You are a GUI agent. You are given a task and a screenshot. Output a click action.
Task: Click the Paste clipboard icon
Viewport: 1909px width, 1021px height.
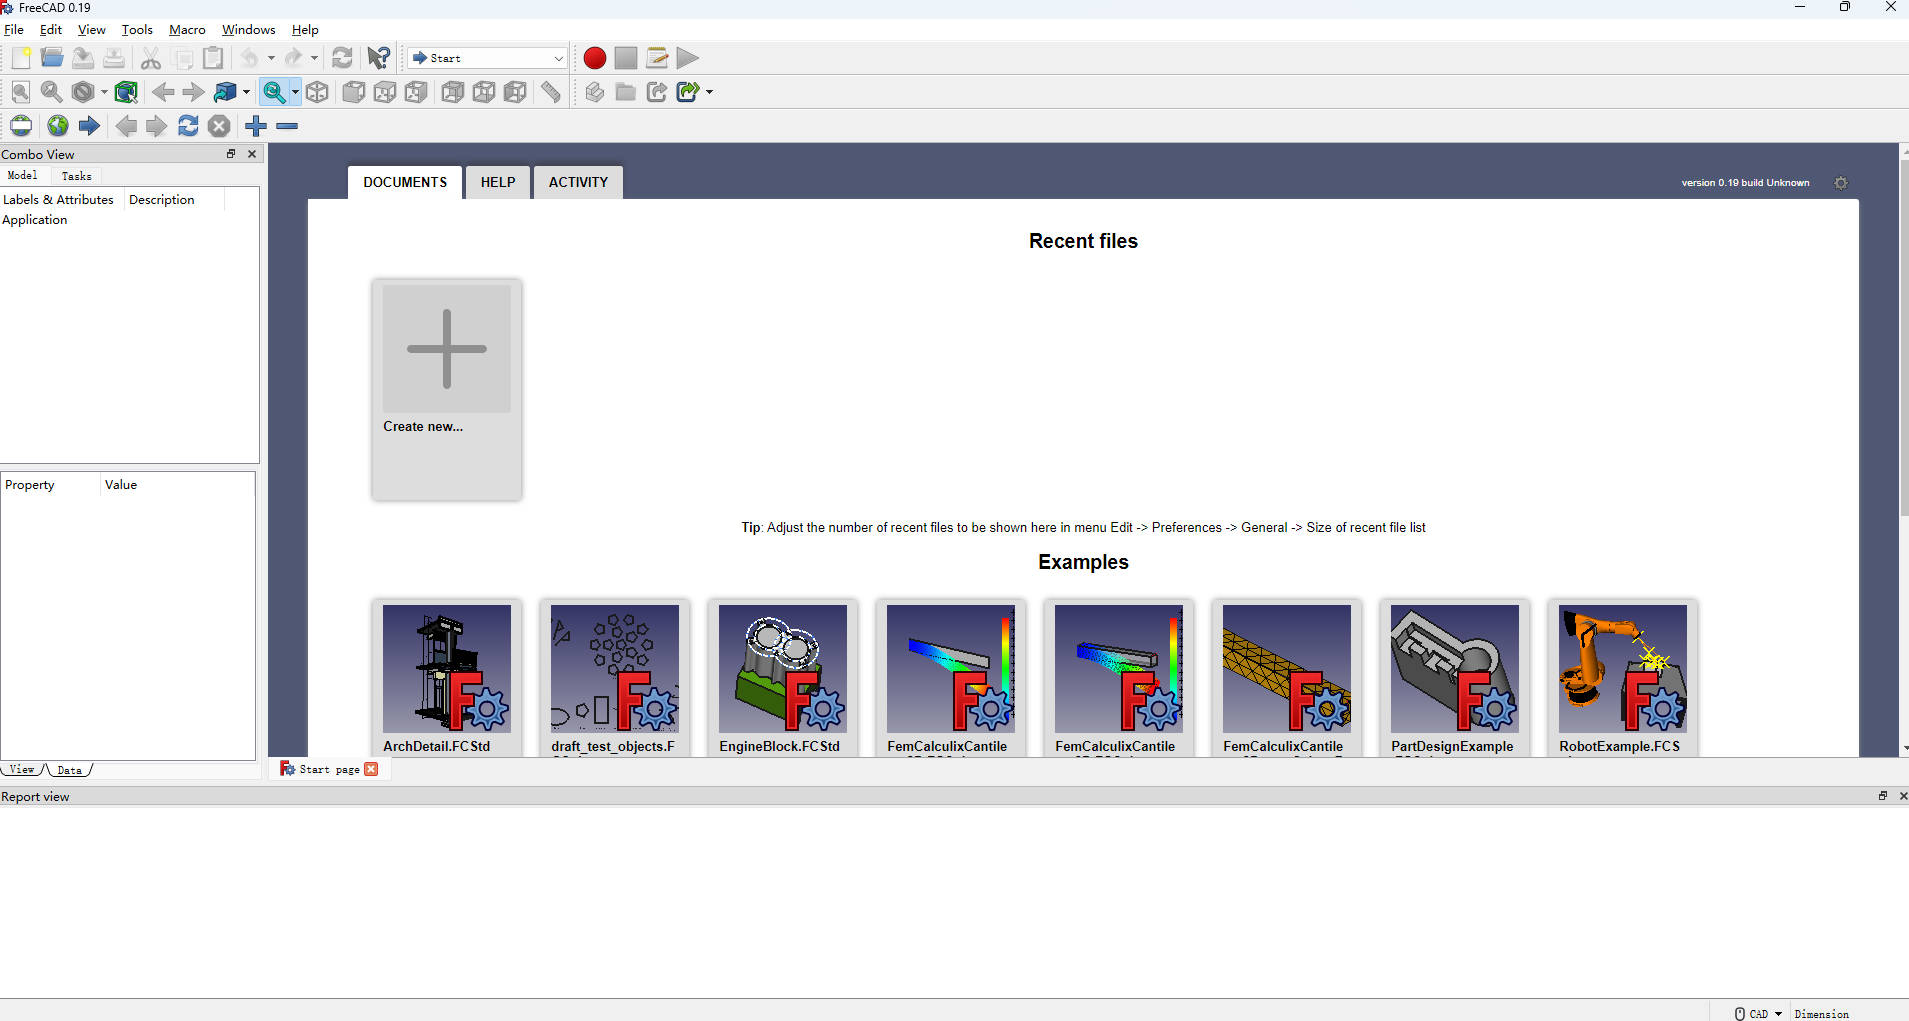coord(213,58)
